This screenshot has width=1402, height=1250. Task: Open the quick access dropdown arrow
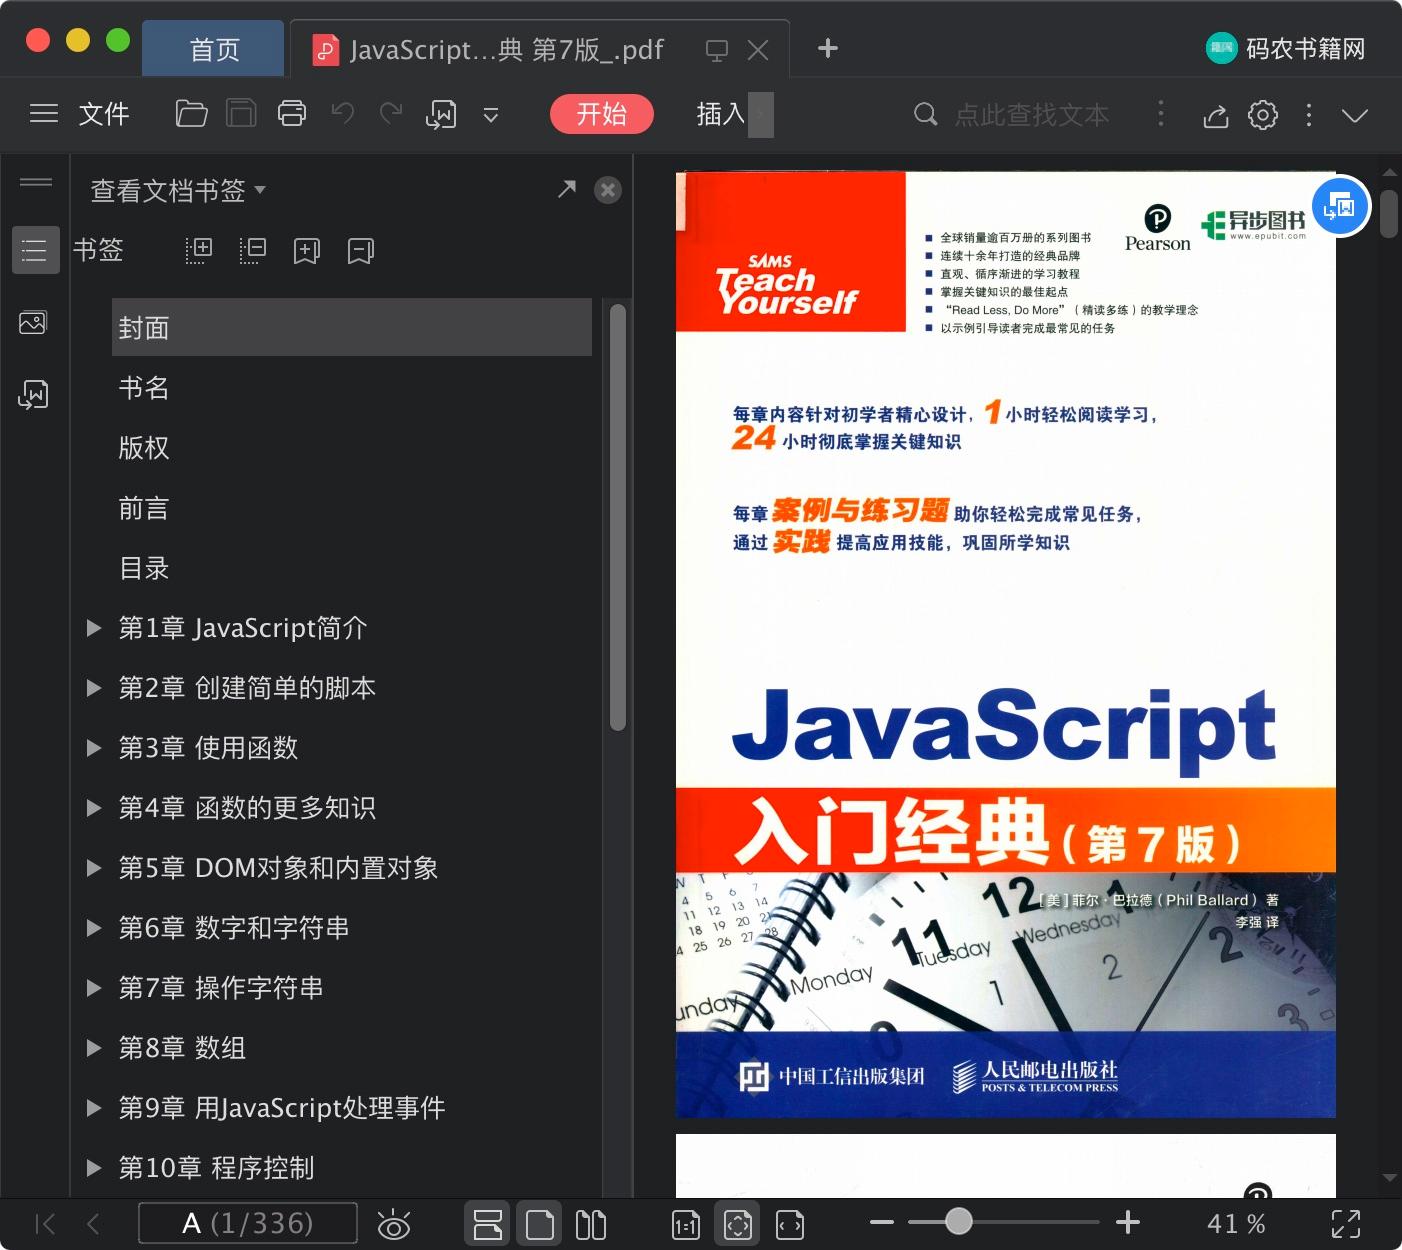click(x=491, y=115)
